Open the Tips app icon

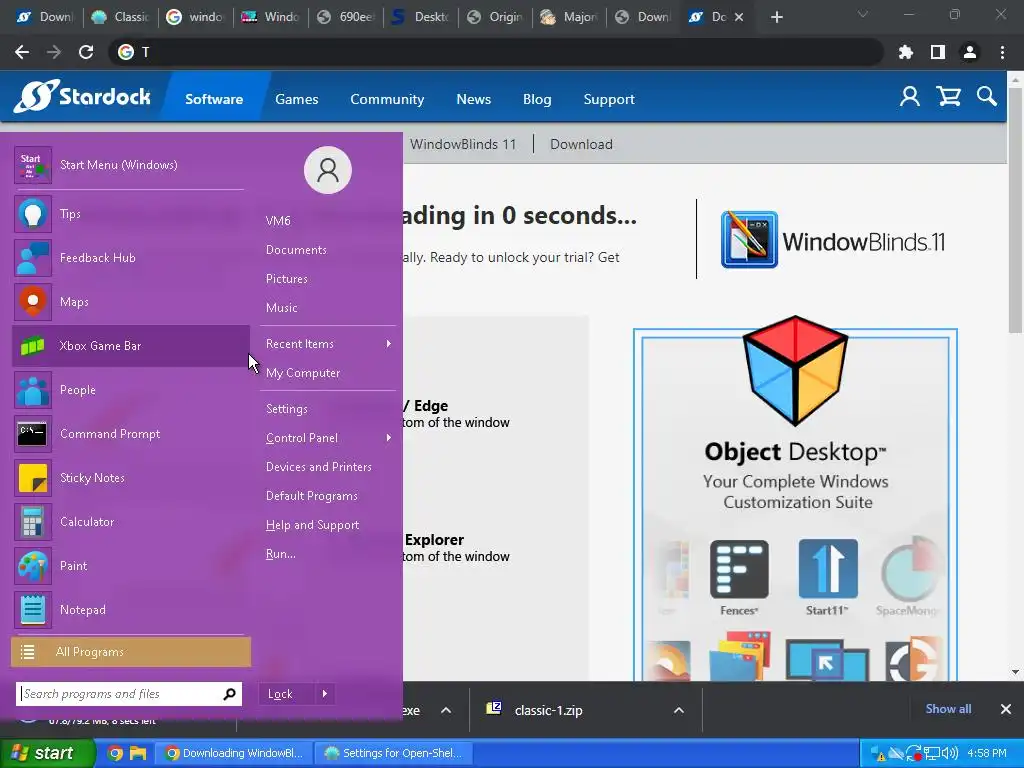(x=33, y=214)
